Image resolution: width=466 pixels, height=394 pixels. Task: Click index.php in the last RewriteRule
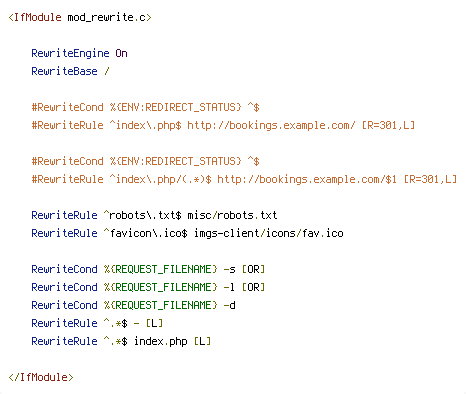[x=160, y=341]
